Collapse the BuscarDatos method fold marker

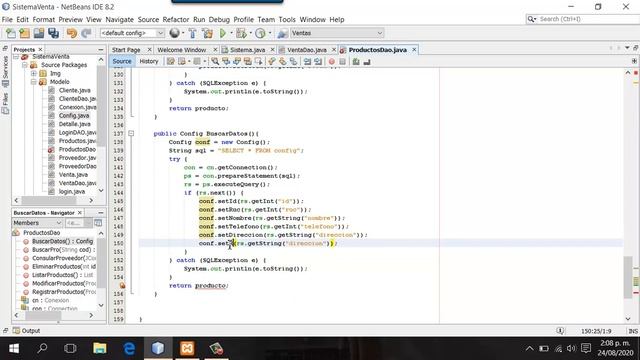click(131, 133)
